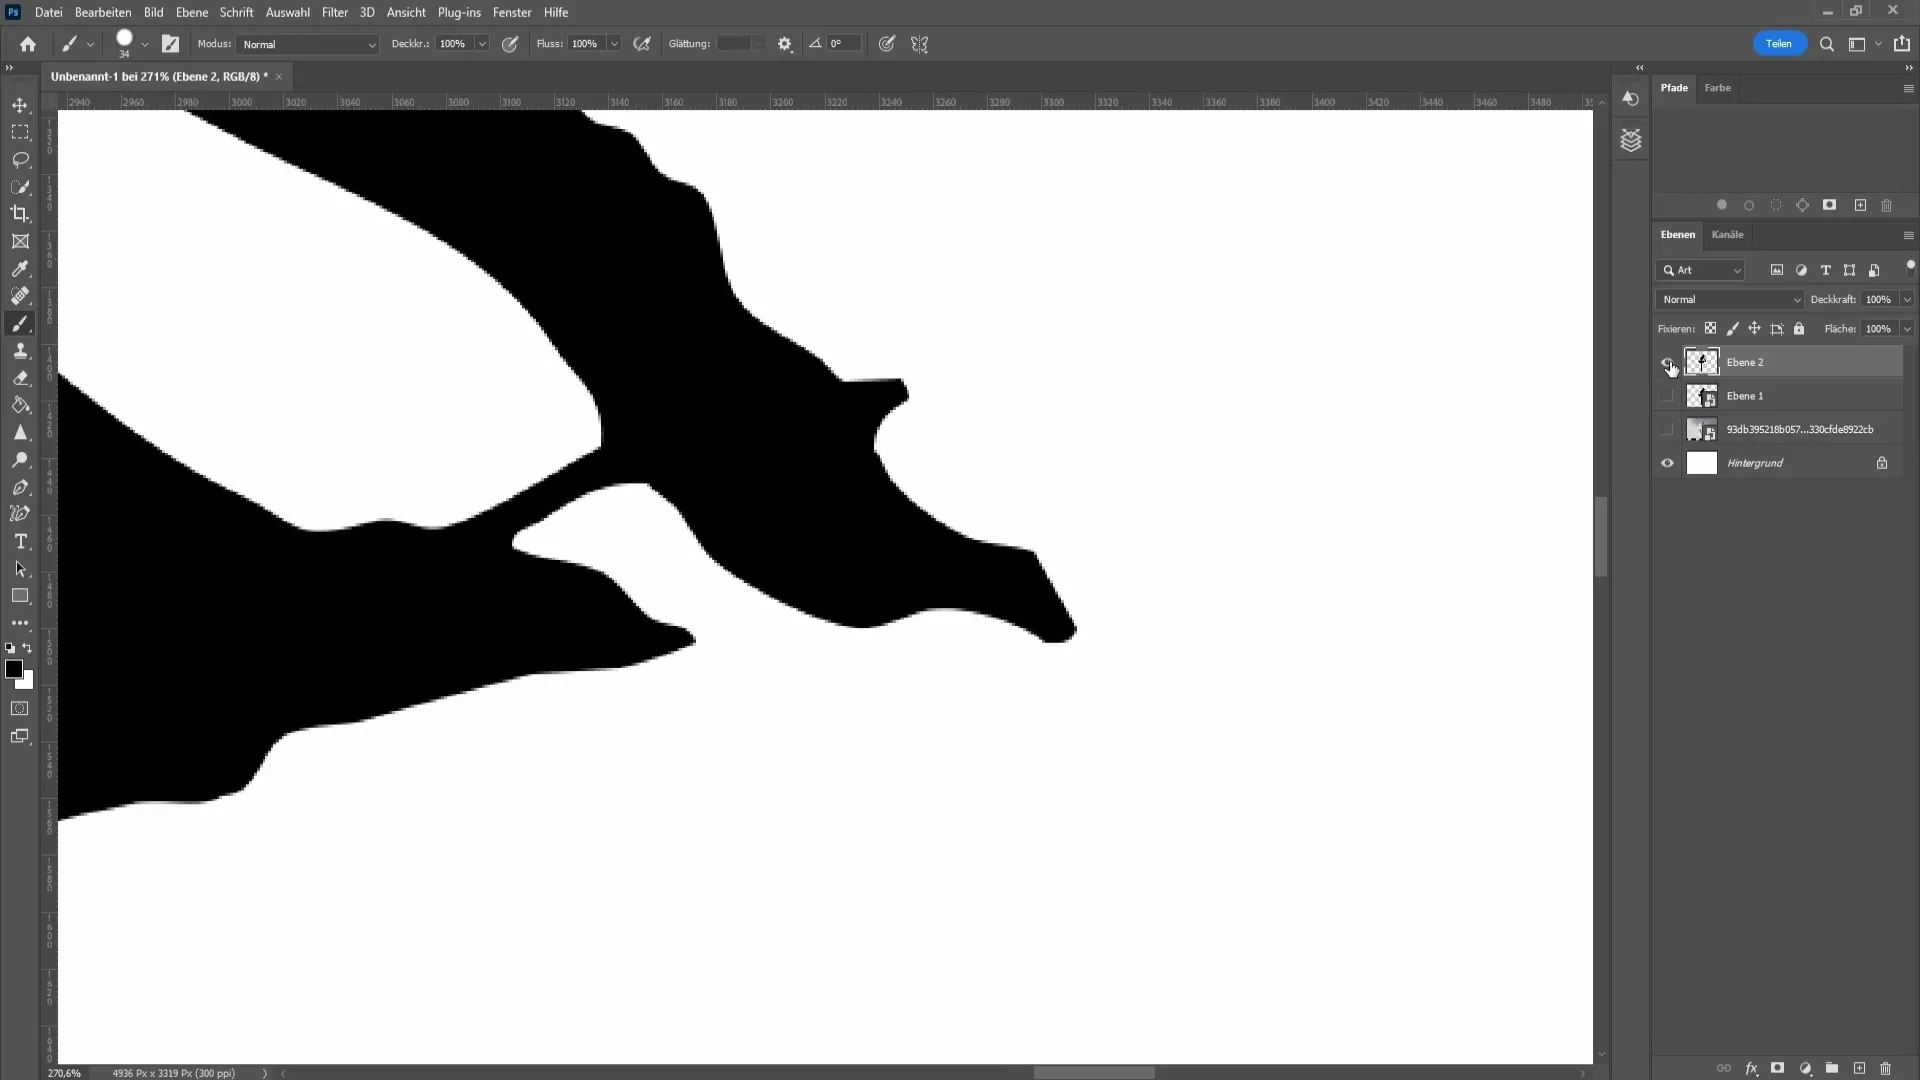Switch to the Farbe tab
Screen dimensions: 1920x1080
[x=1718, y=88]
